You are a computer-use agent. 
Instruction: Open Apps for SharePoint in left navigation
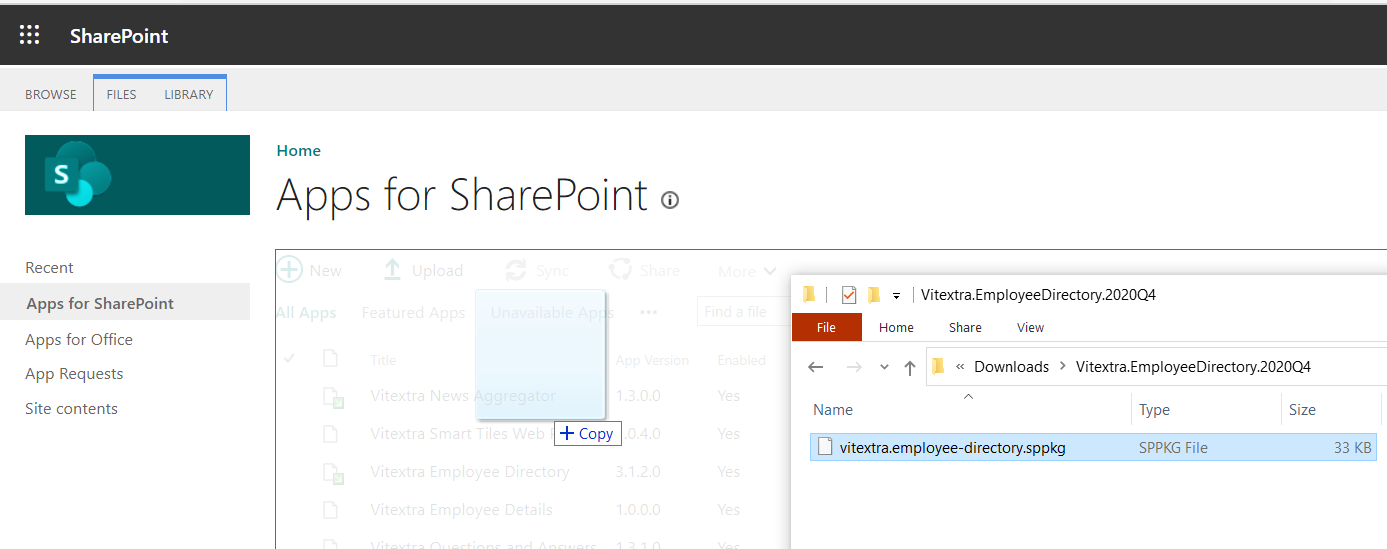(x=100, y=303)
